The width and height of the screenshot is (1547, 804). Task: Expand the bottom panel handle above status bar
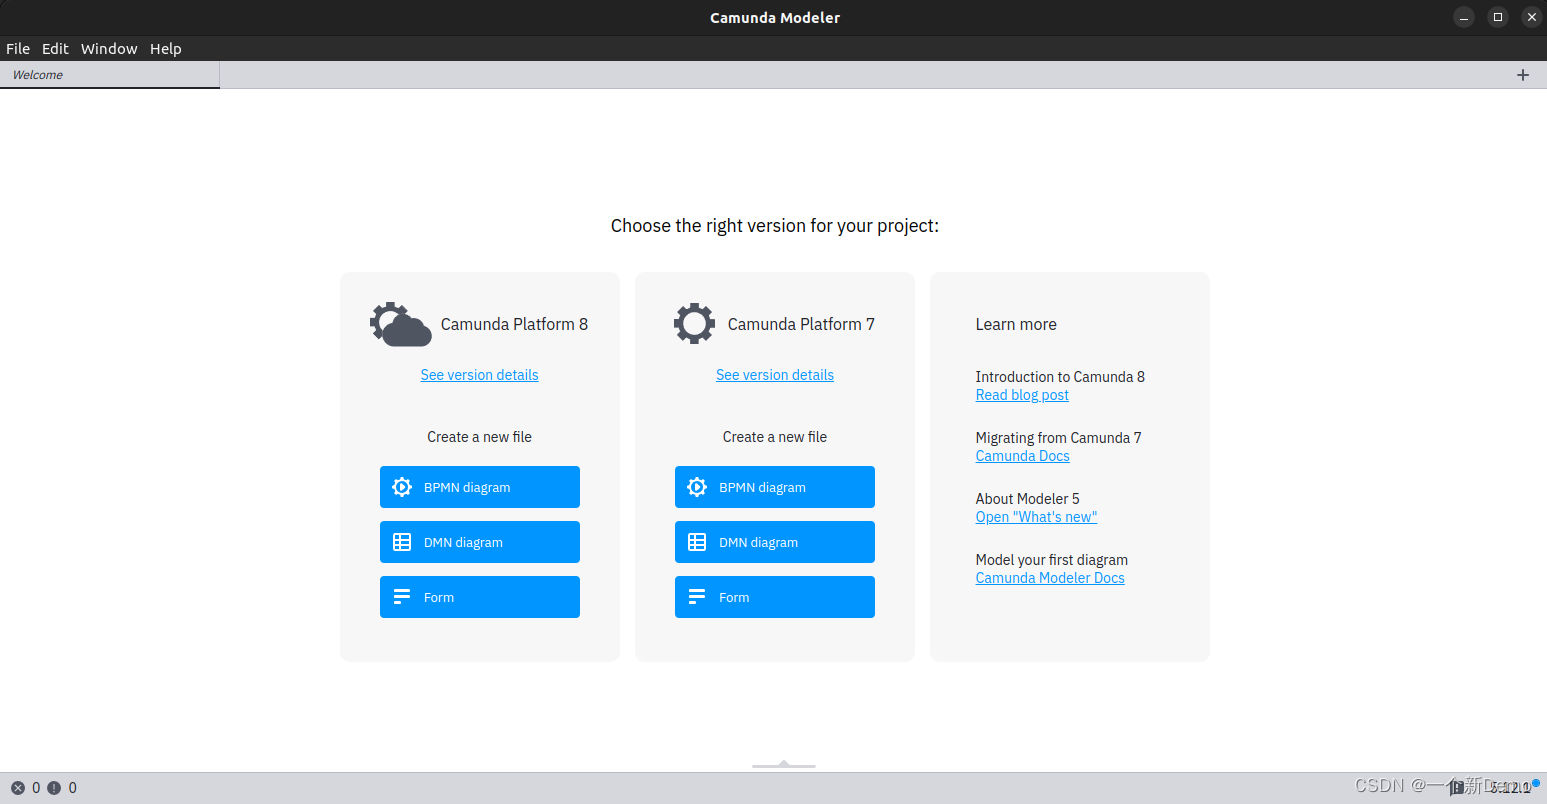[x=784, y=765]
